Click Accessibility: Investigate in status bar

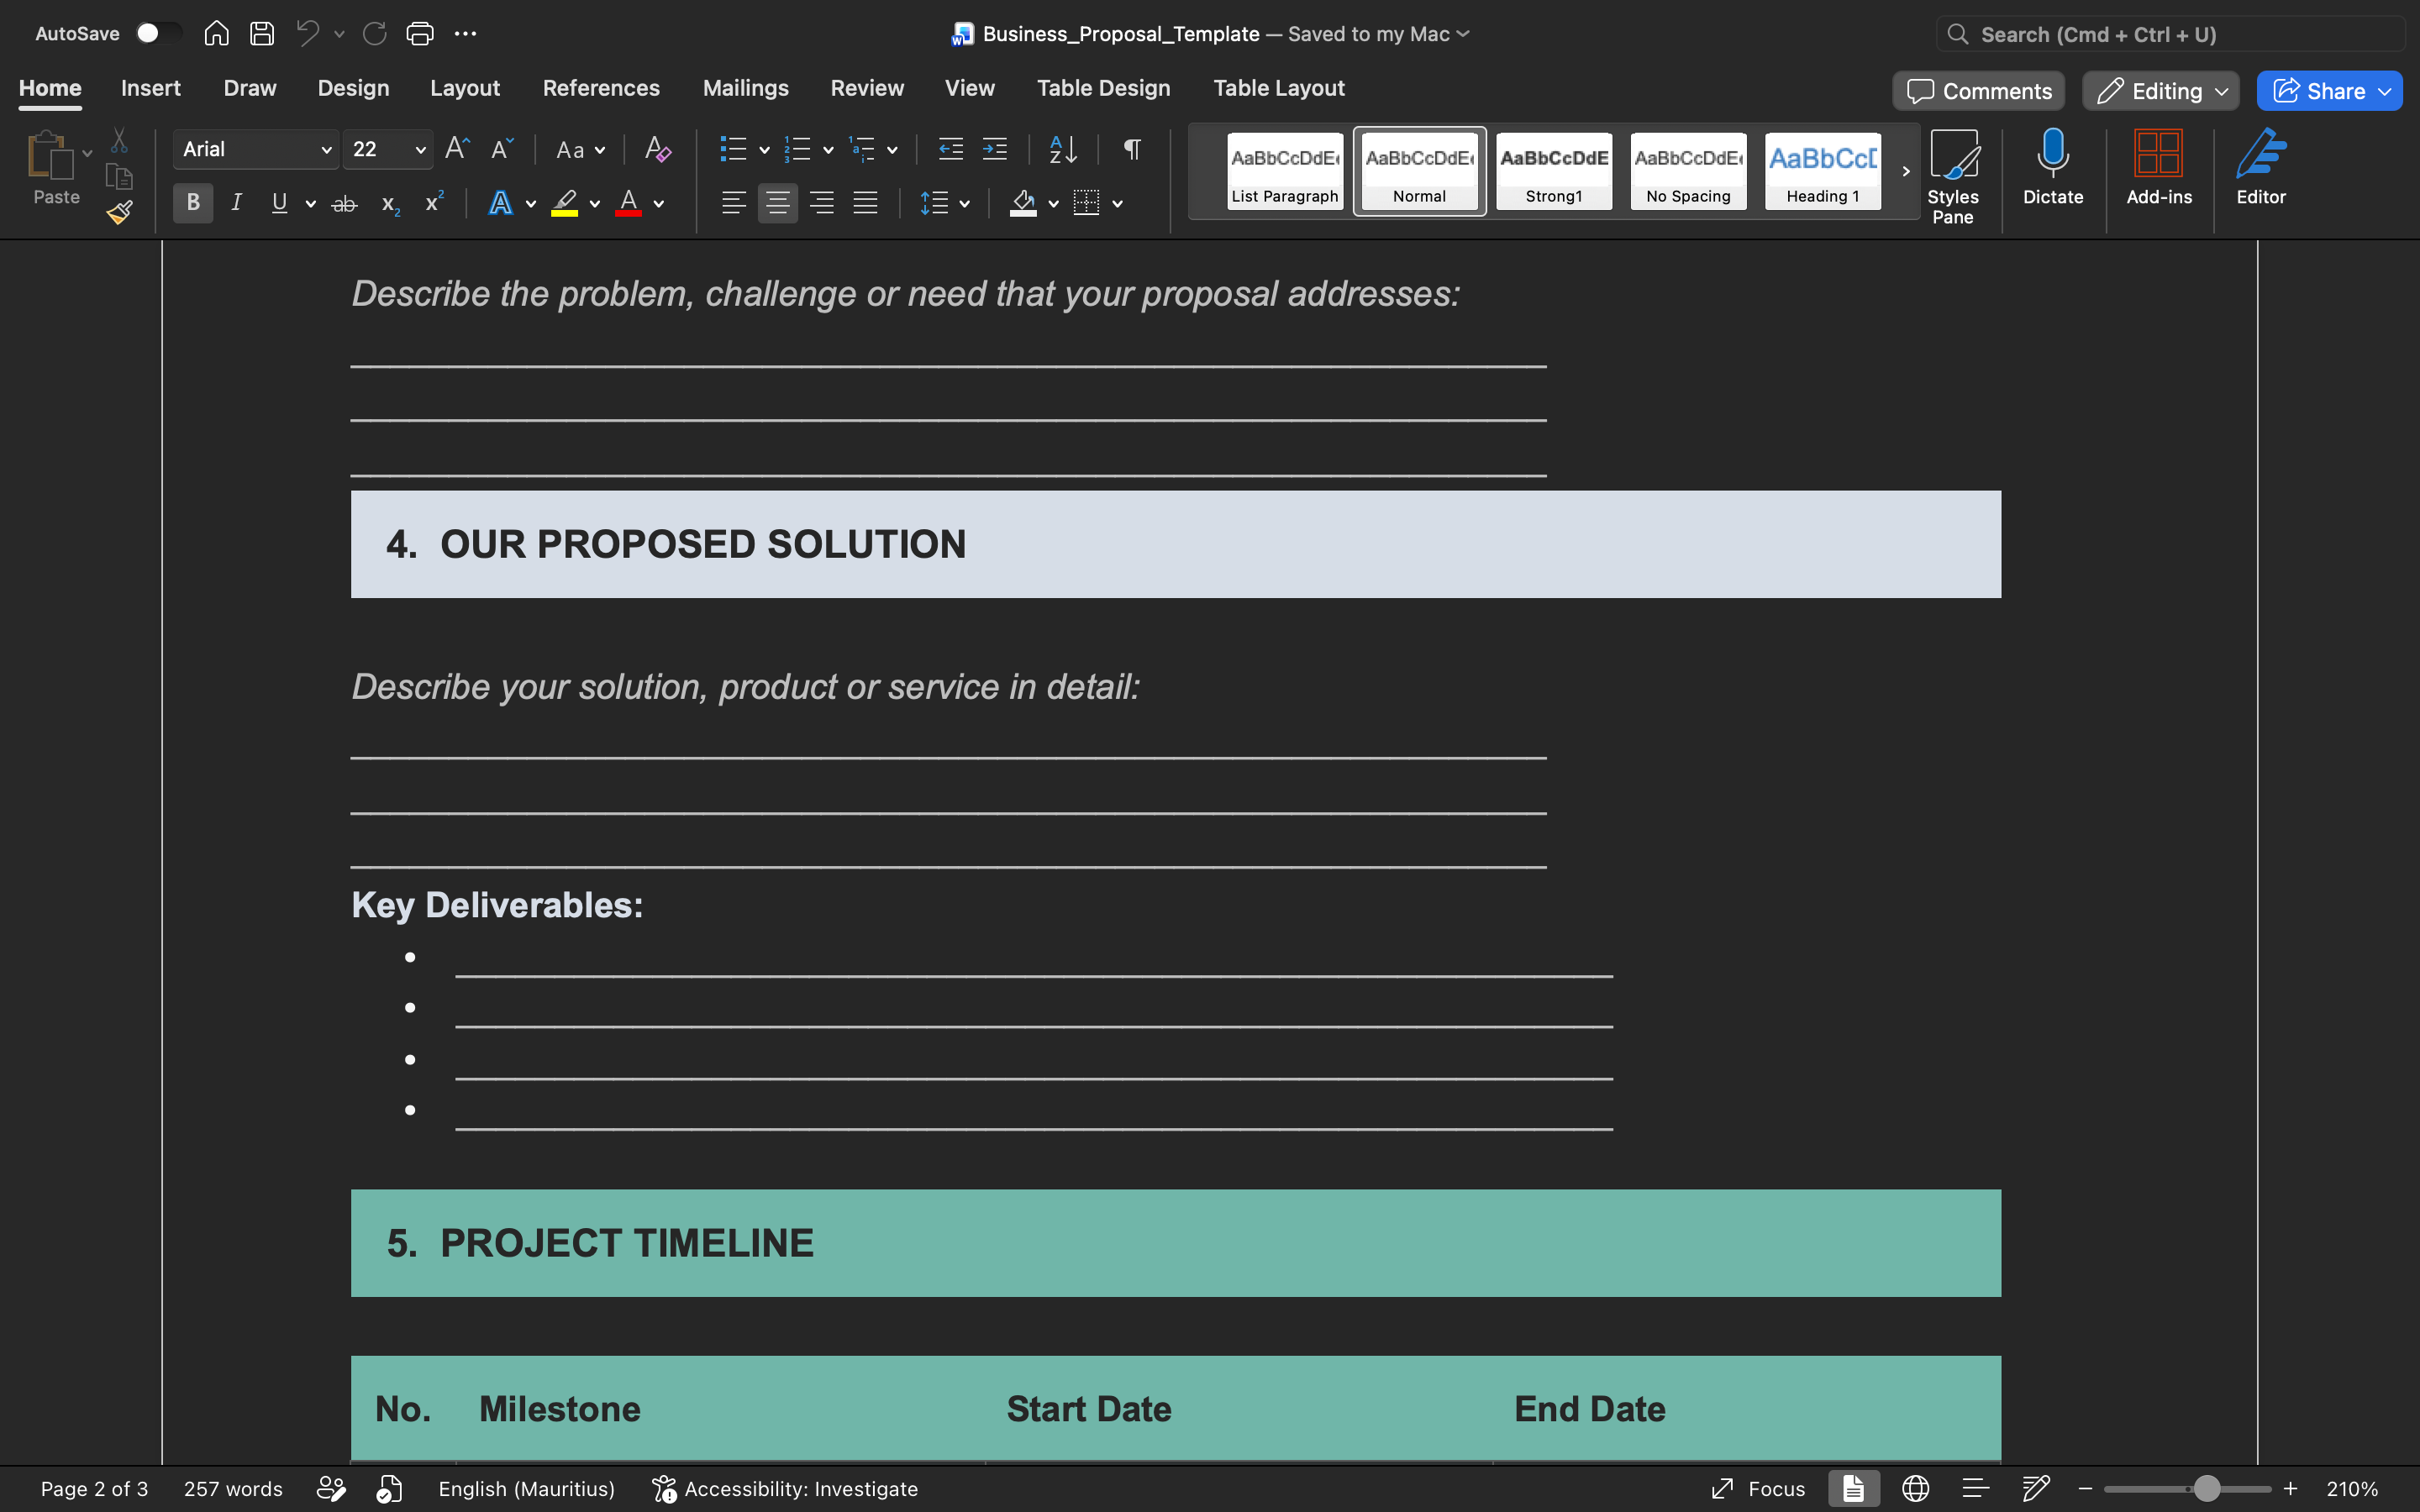784,1489
